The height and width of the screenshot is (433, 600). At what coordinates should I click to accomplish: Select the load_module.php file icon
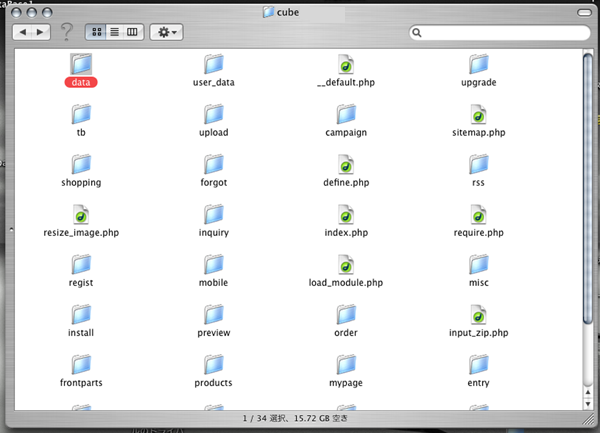[x=346, y=265]
